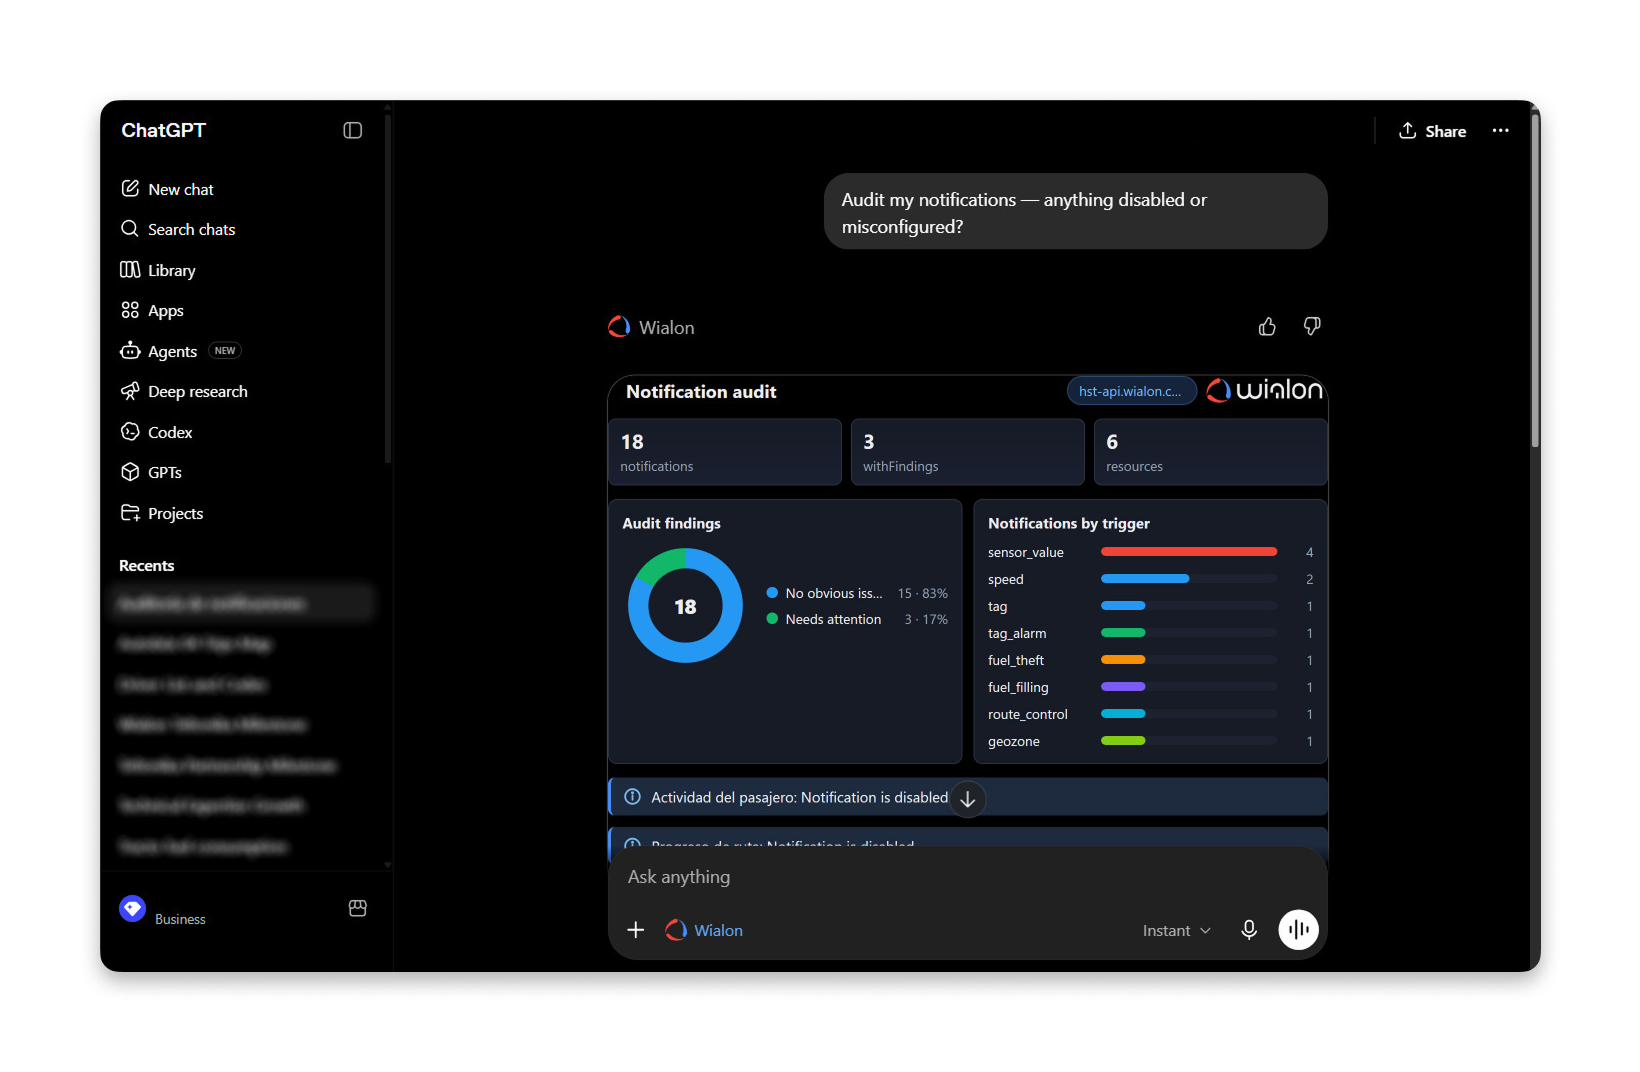Click the Audit findings donut chart

point(685,606)
